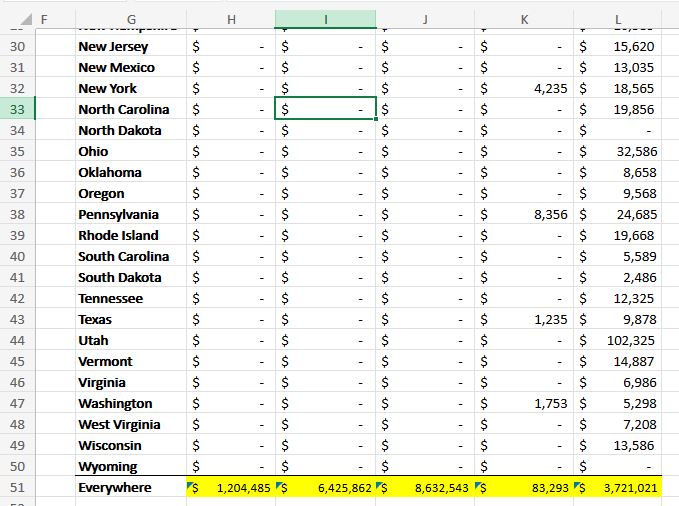
Task: Click the 'North Dakota' cell
Action: (131, 130)
